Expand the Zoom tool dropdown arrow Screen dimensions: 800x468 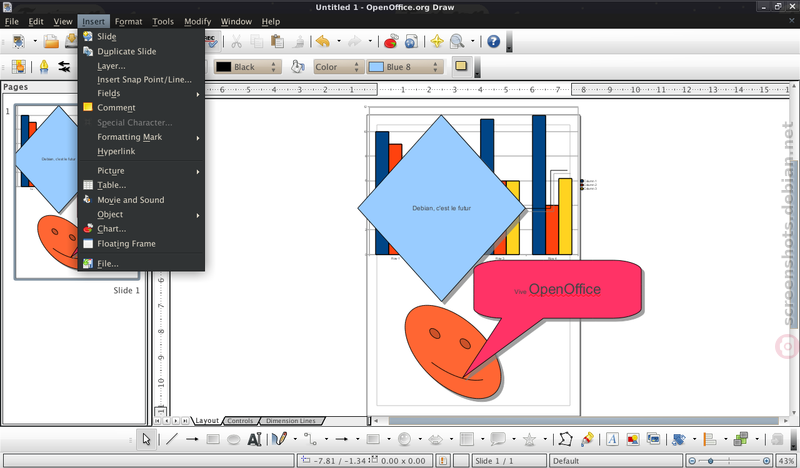(472, 41)
